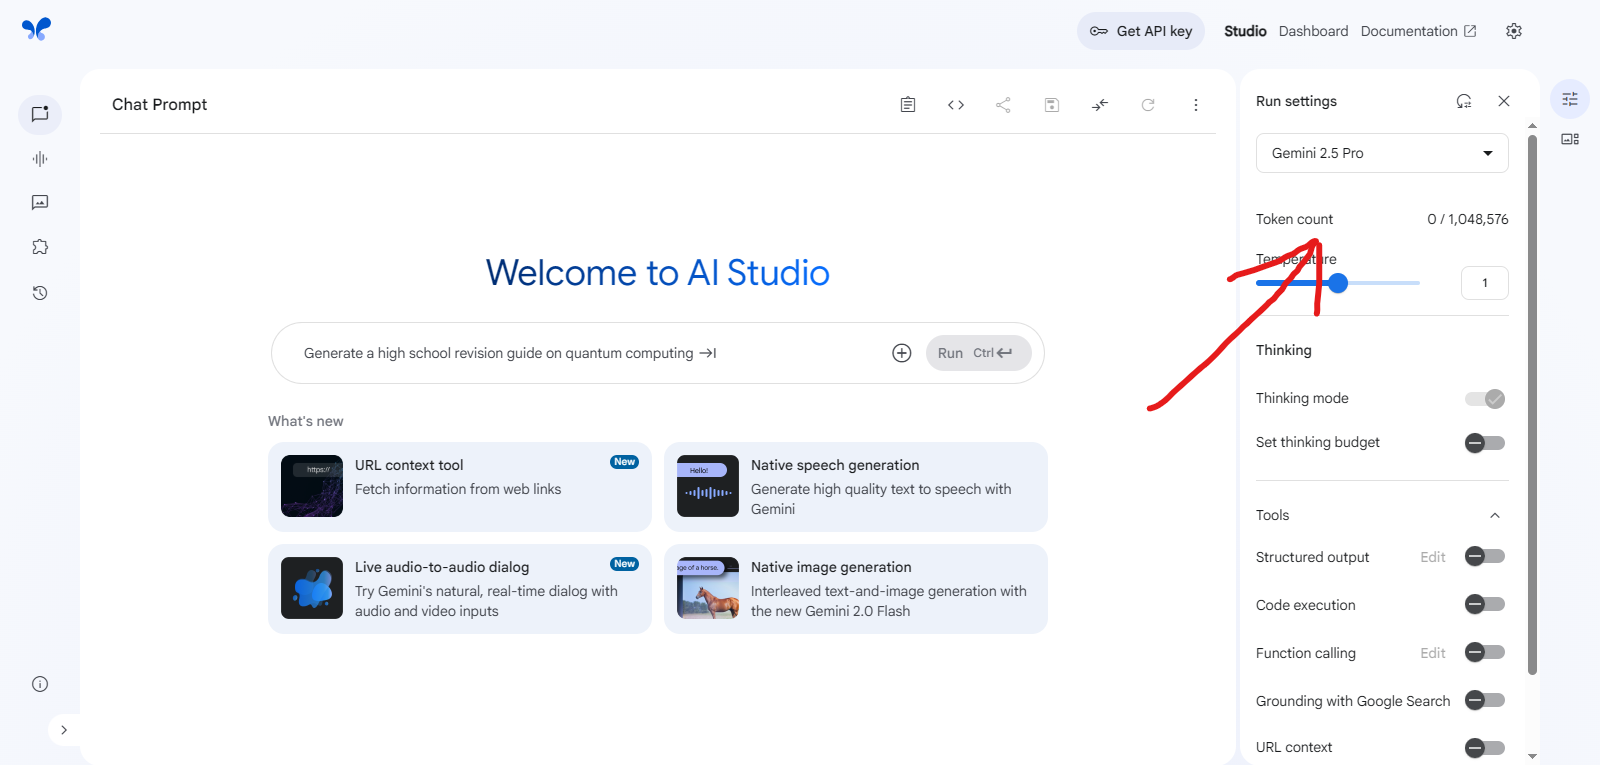Viewport: 1600px width, 765px height.
Task: Click the Run settings scrollbar
Action: (1532, 405)
